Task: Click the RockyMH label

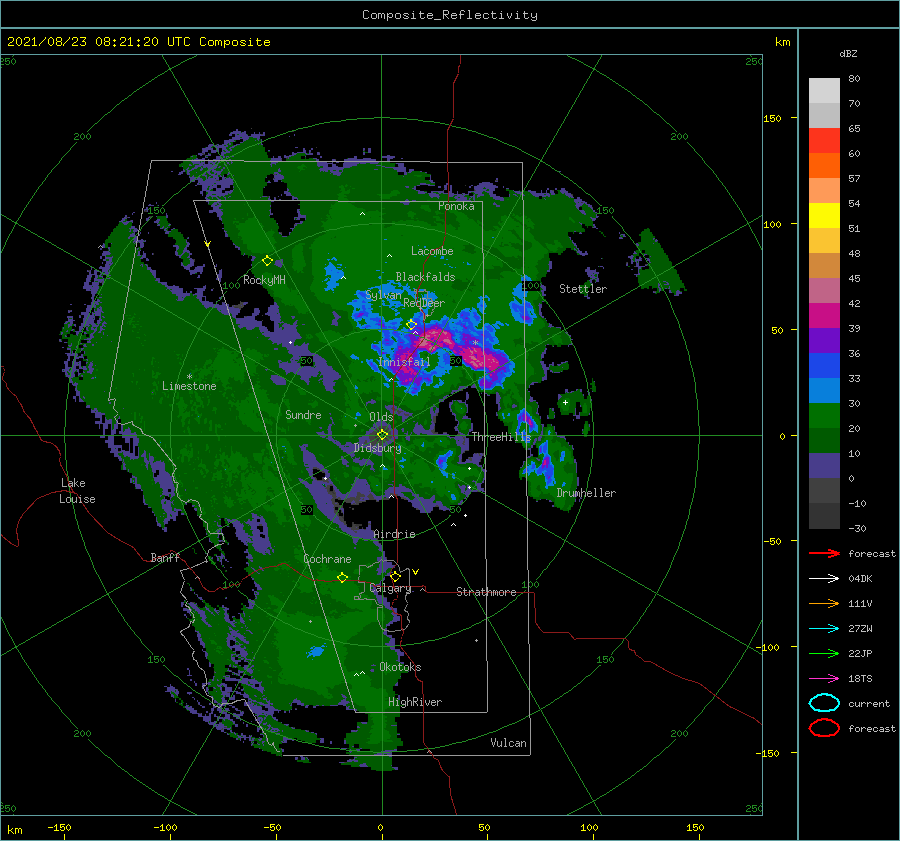Action: (x=264, y=280)
